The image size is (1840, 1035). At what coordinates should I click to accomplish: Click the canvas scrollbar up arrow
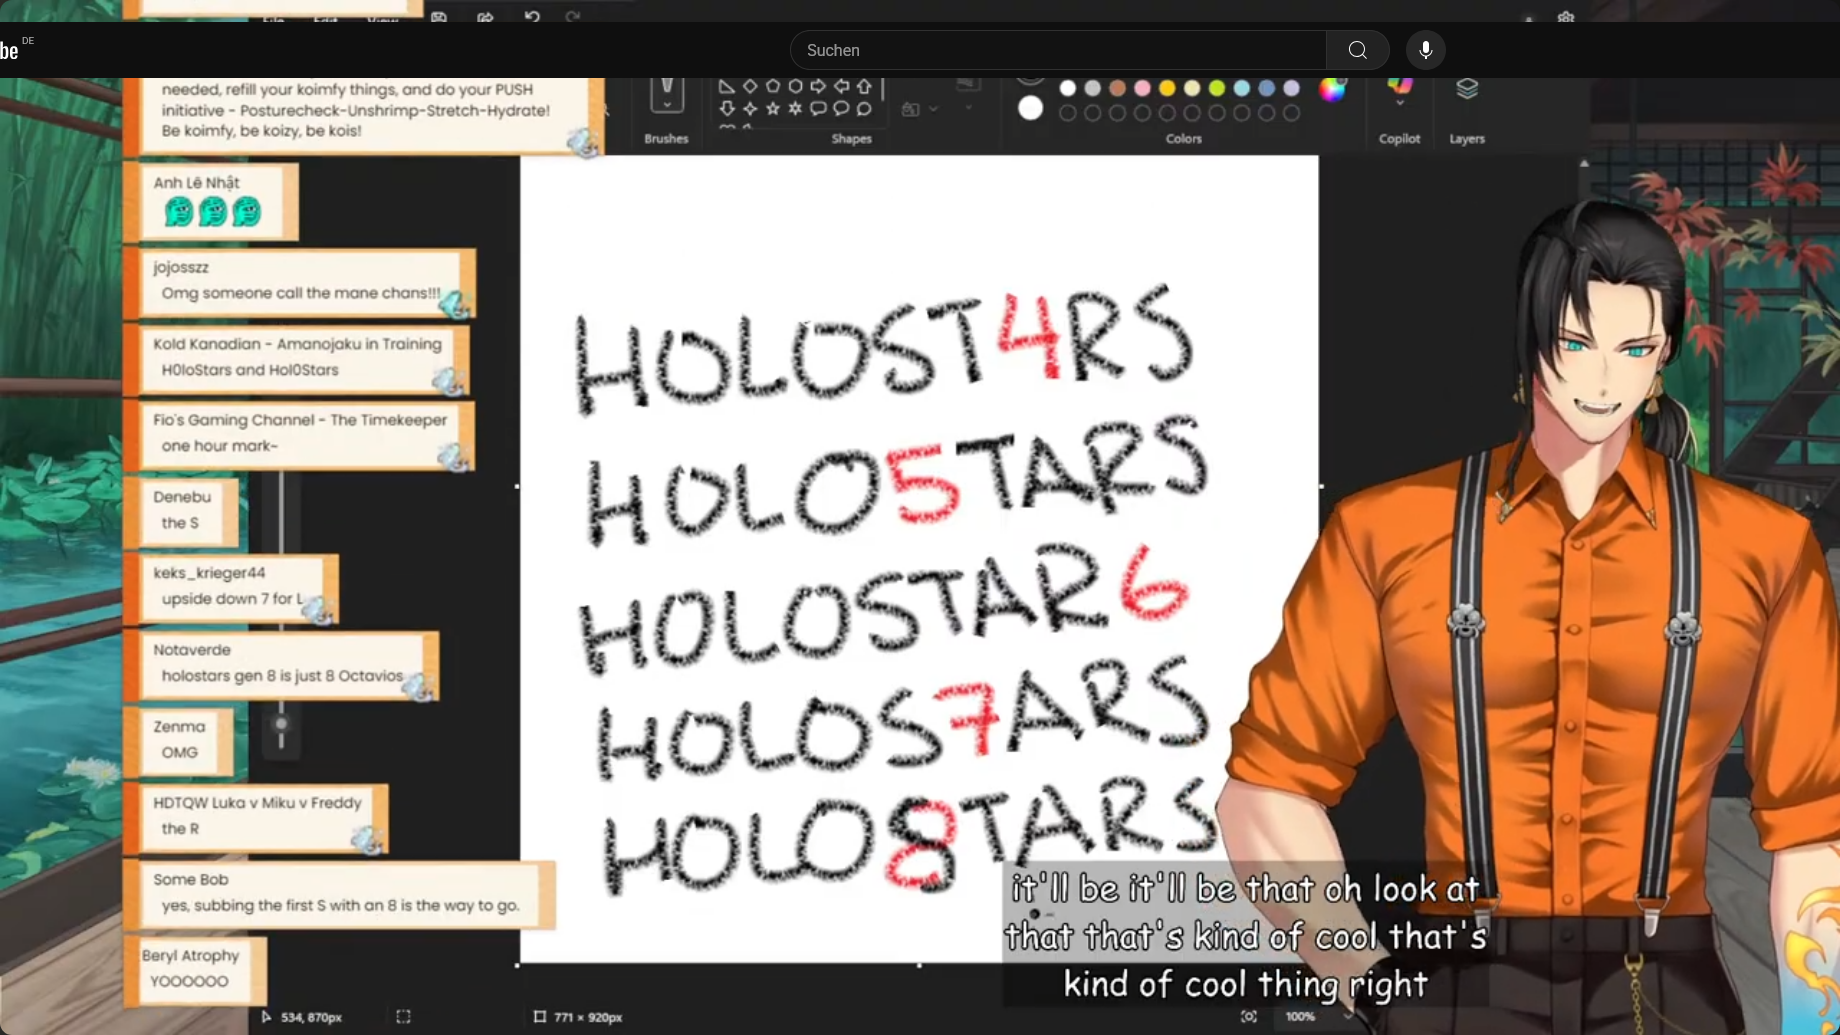pyautogui.click(x=1584, y=163)
